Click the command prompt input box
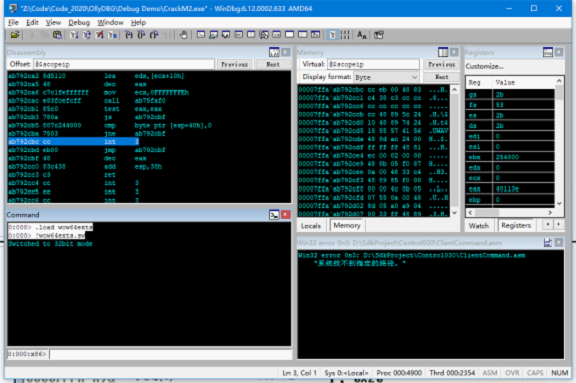 coord(170,354)
